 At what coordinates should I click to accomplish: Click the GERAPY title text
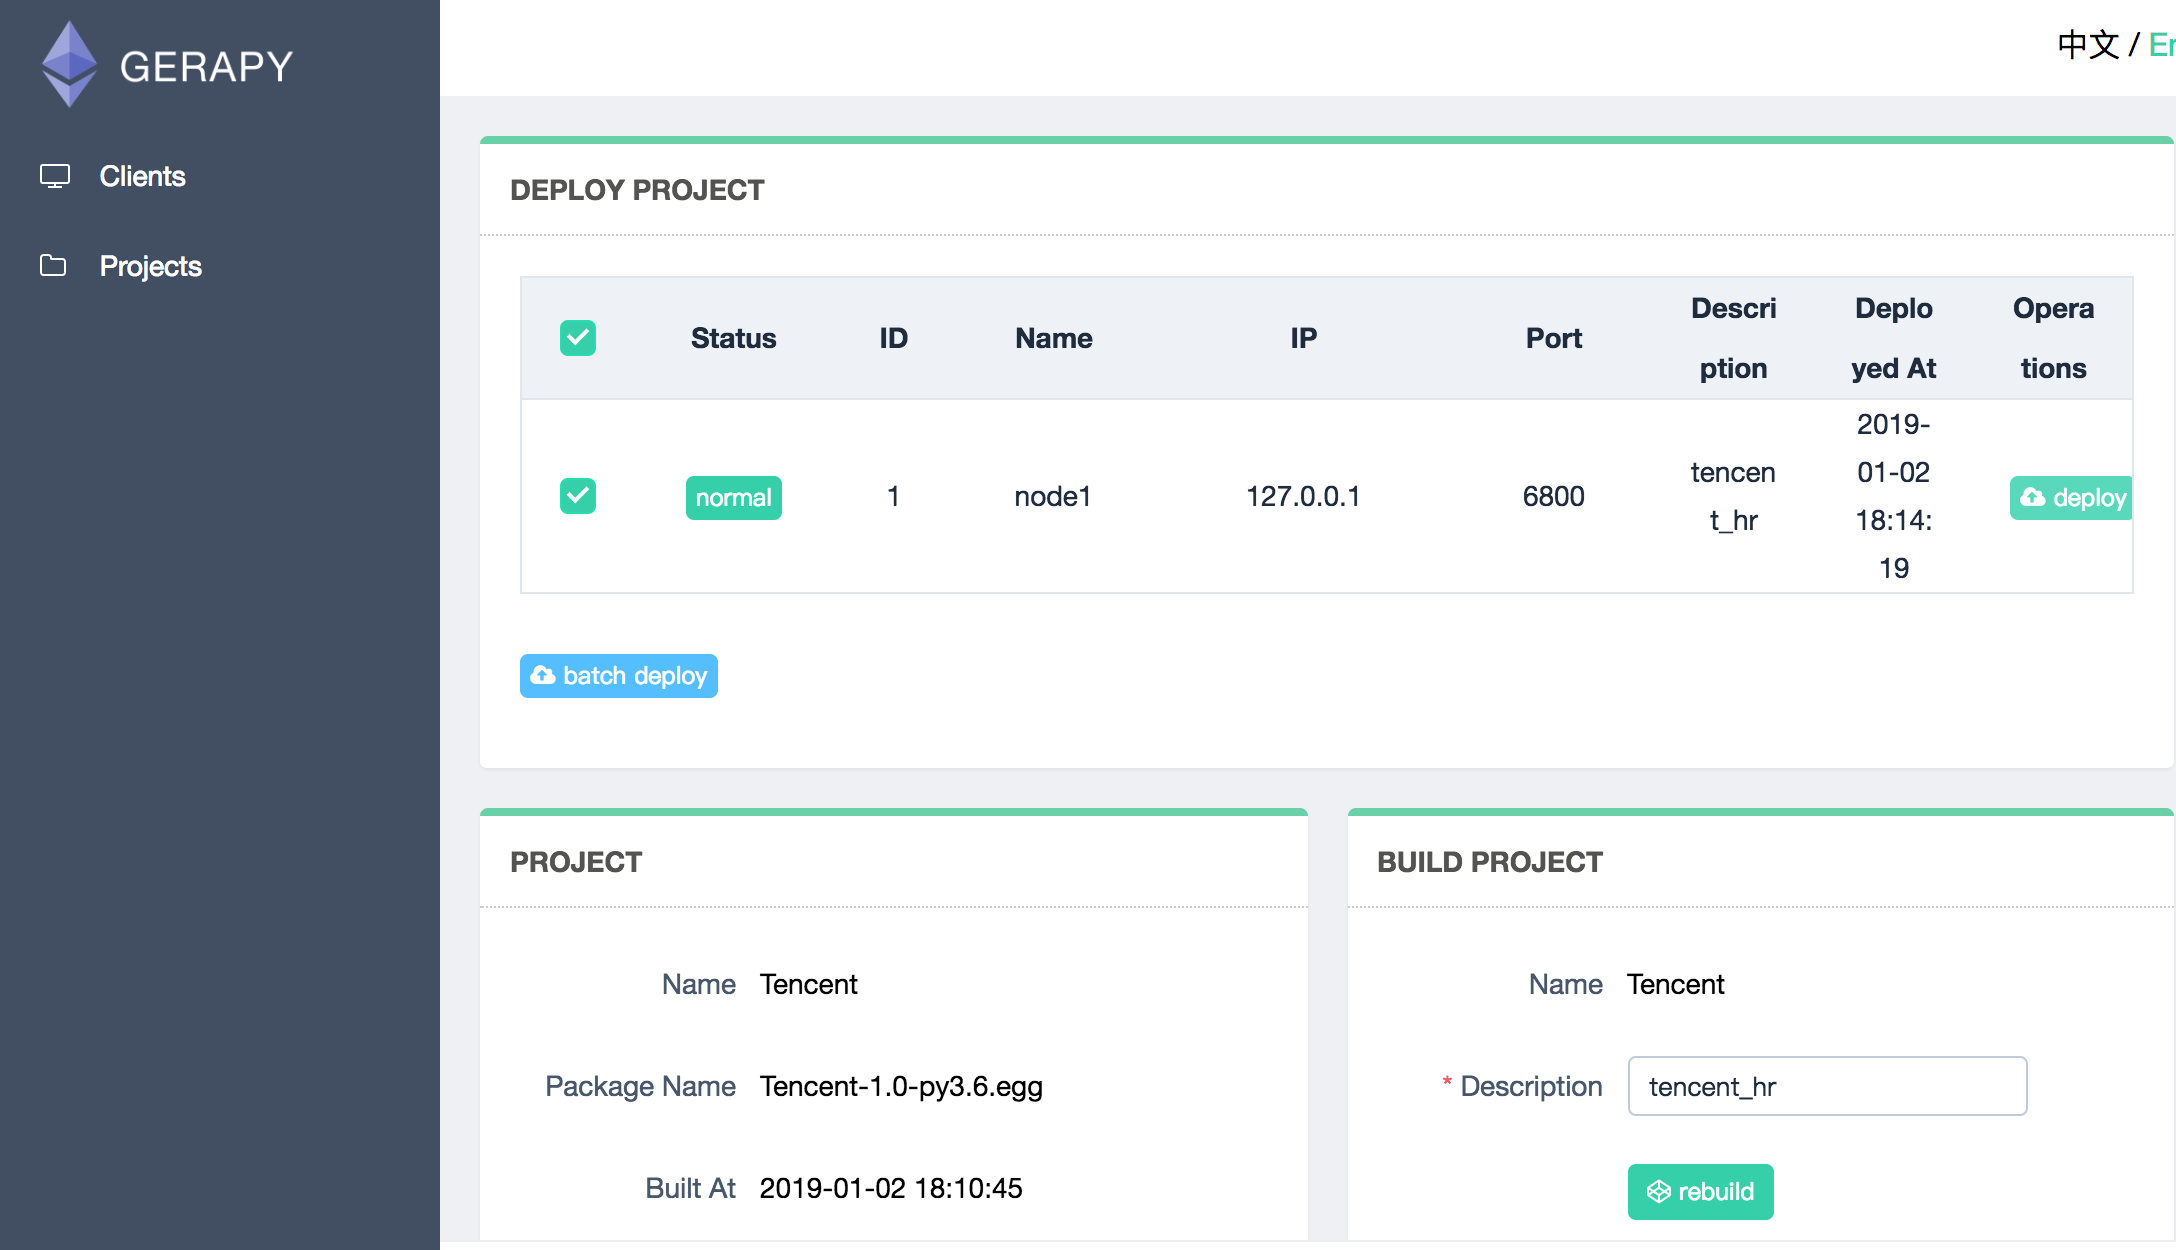(206, 67)
